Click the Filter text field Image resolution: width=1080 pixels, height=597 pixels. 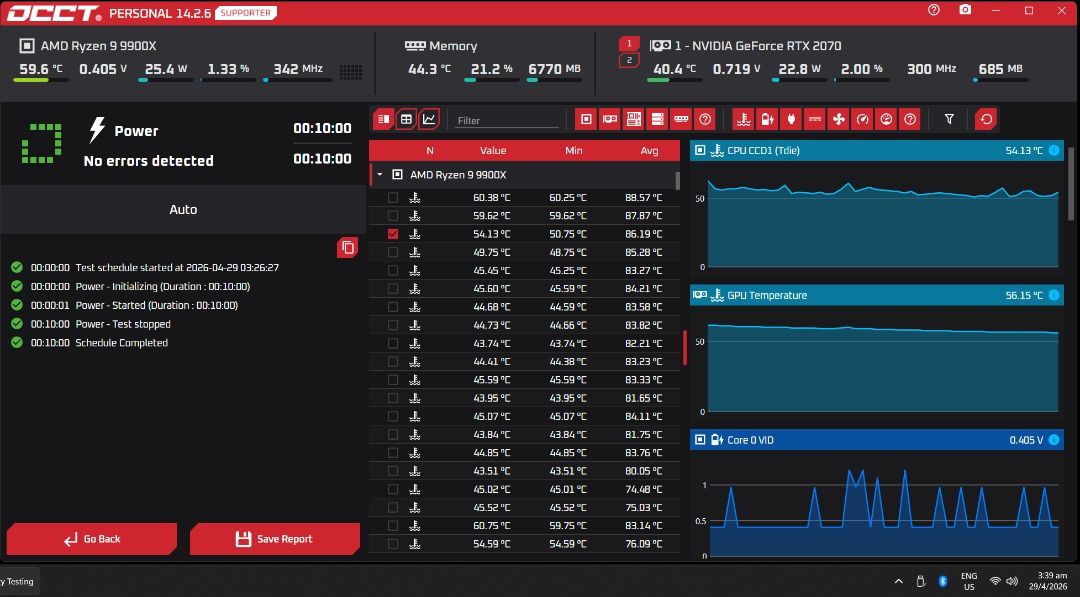[x=507, y=120]
